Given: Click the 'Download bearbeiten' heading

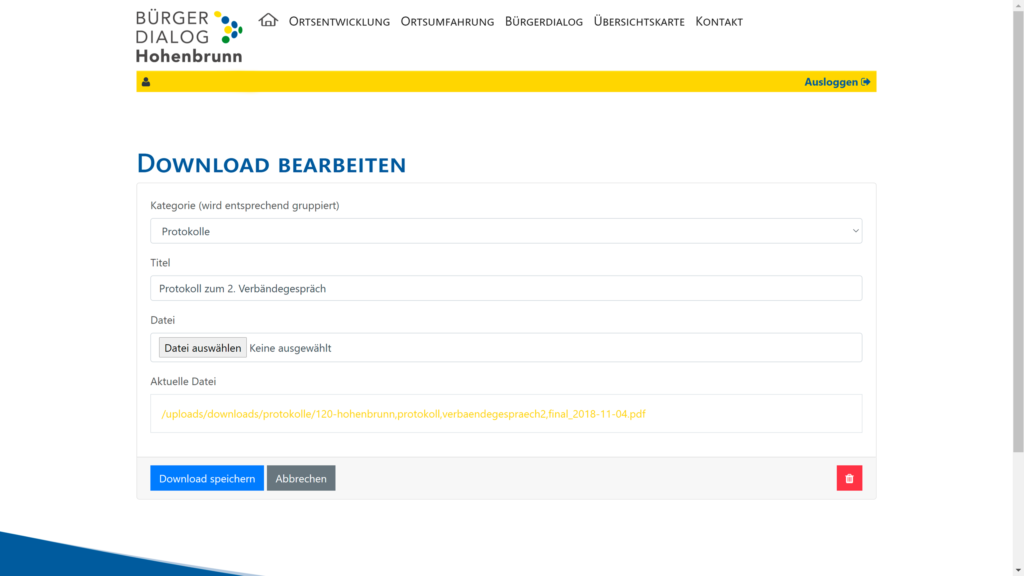Looking at the screenshot, I should click(271, 163).
